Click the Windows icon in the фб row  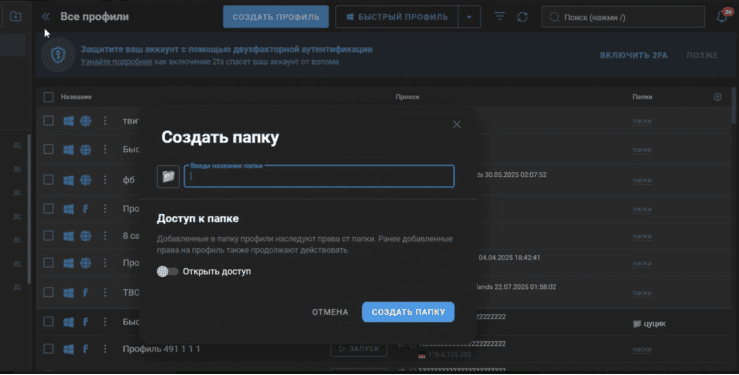click(x=68, y=180)
